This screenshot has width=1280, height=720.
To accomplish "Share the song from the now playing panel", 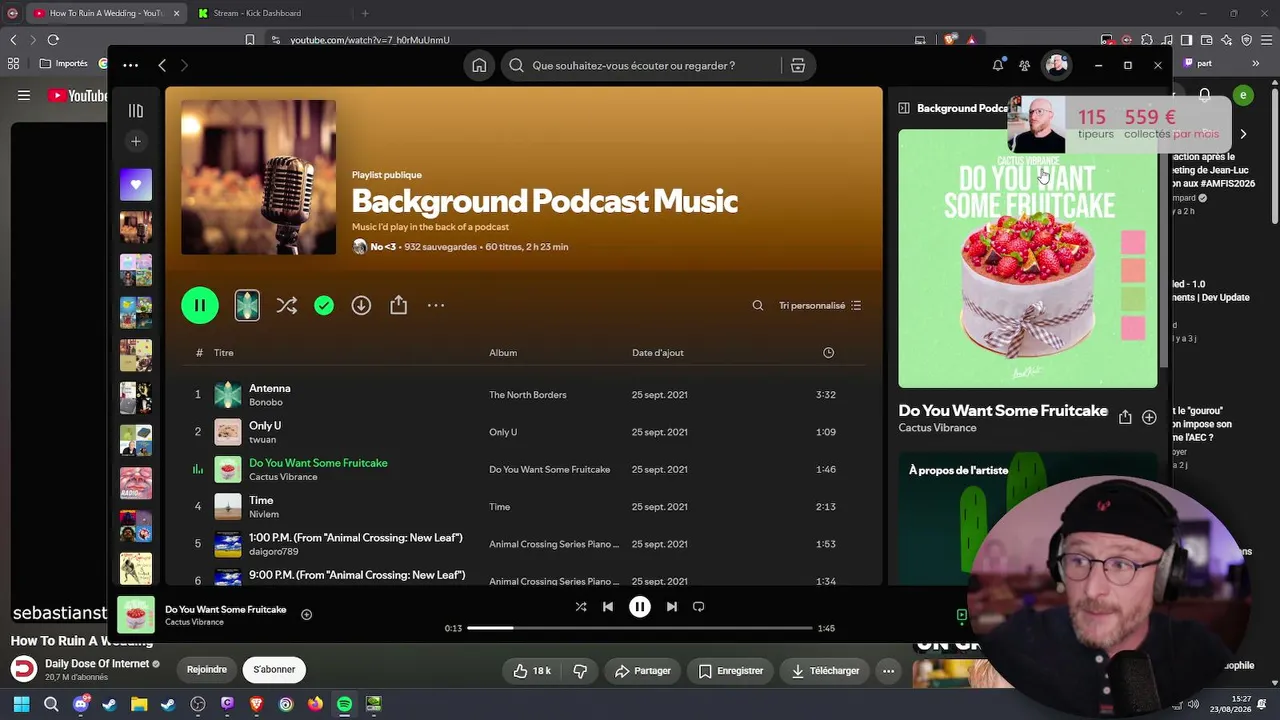I will coord(1125,418).
